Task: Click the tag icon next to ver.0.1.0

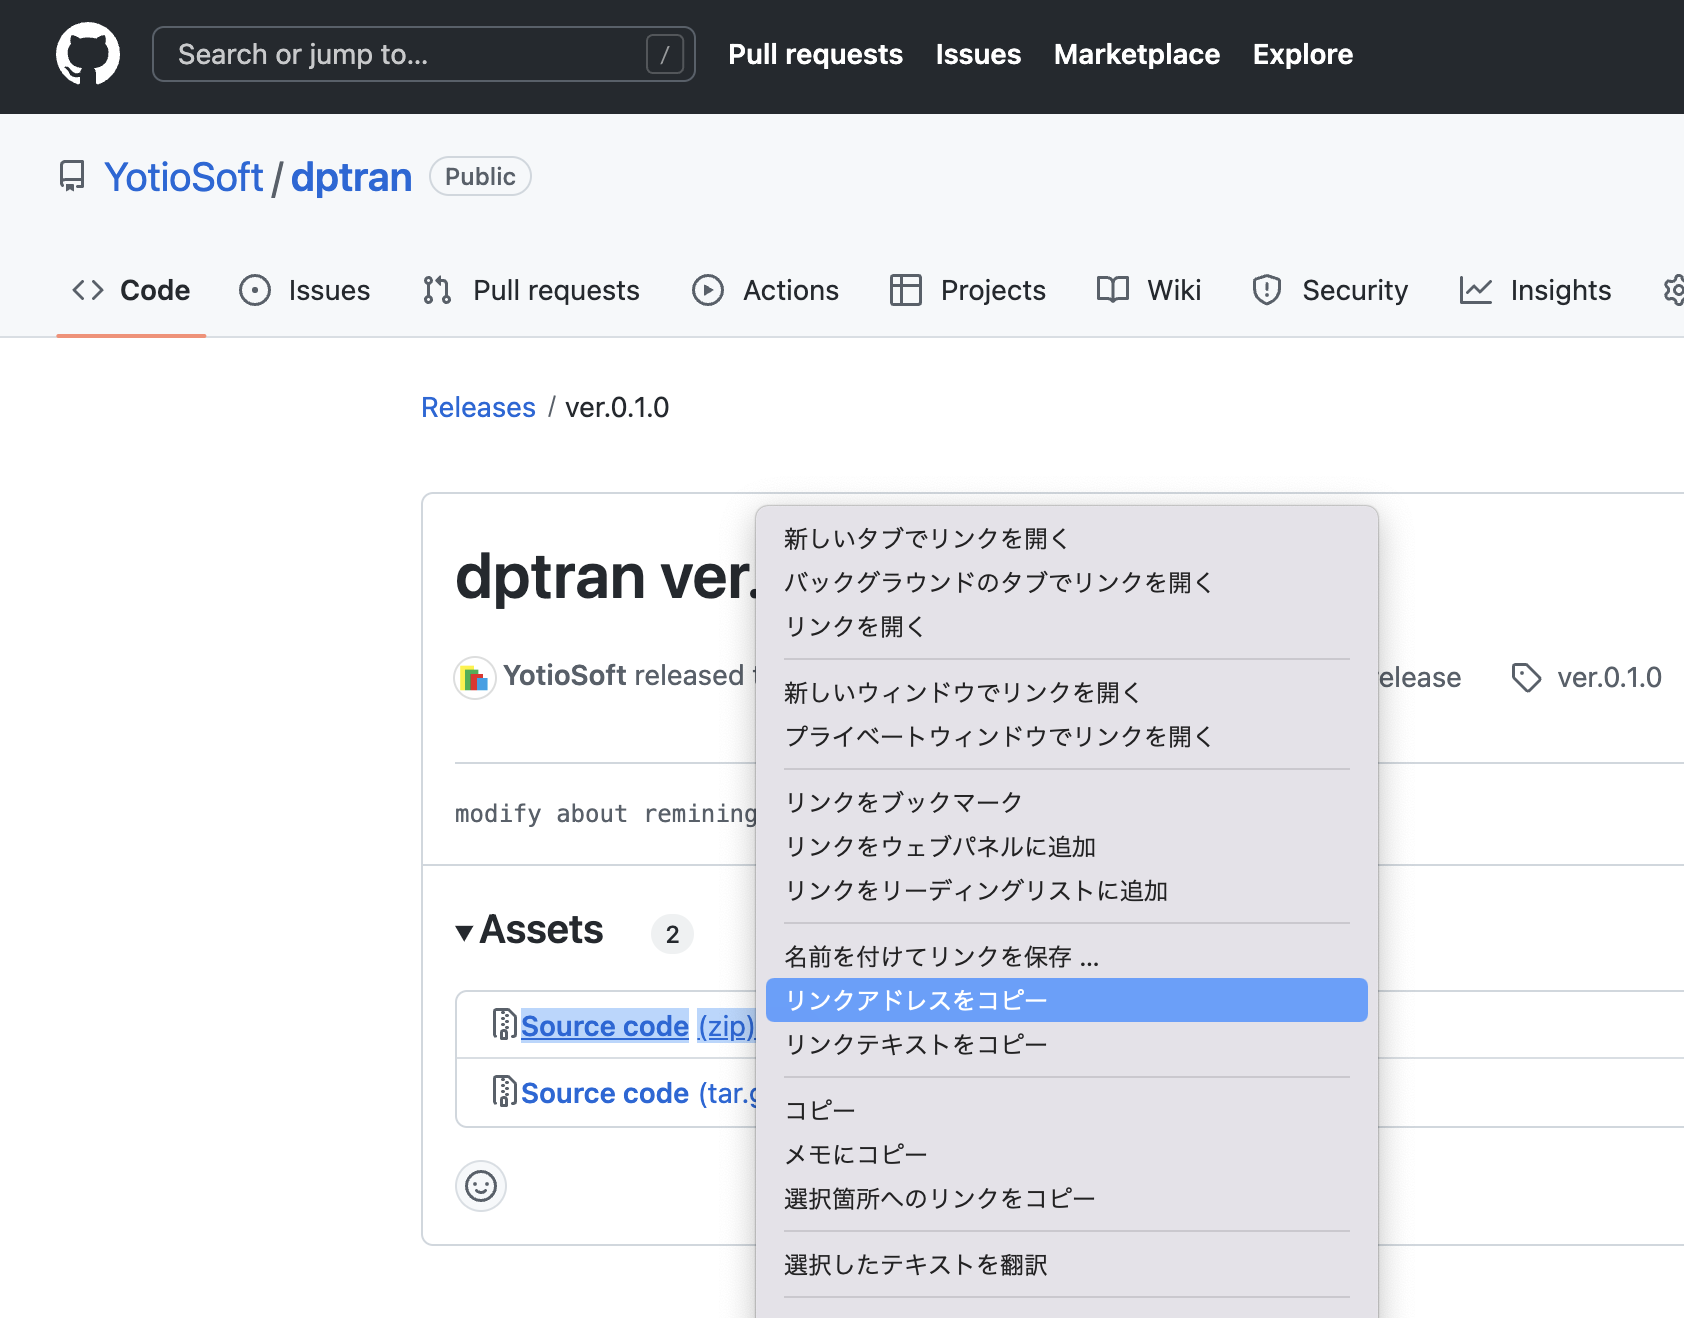Action: [x=1526, y=678]
